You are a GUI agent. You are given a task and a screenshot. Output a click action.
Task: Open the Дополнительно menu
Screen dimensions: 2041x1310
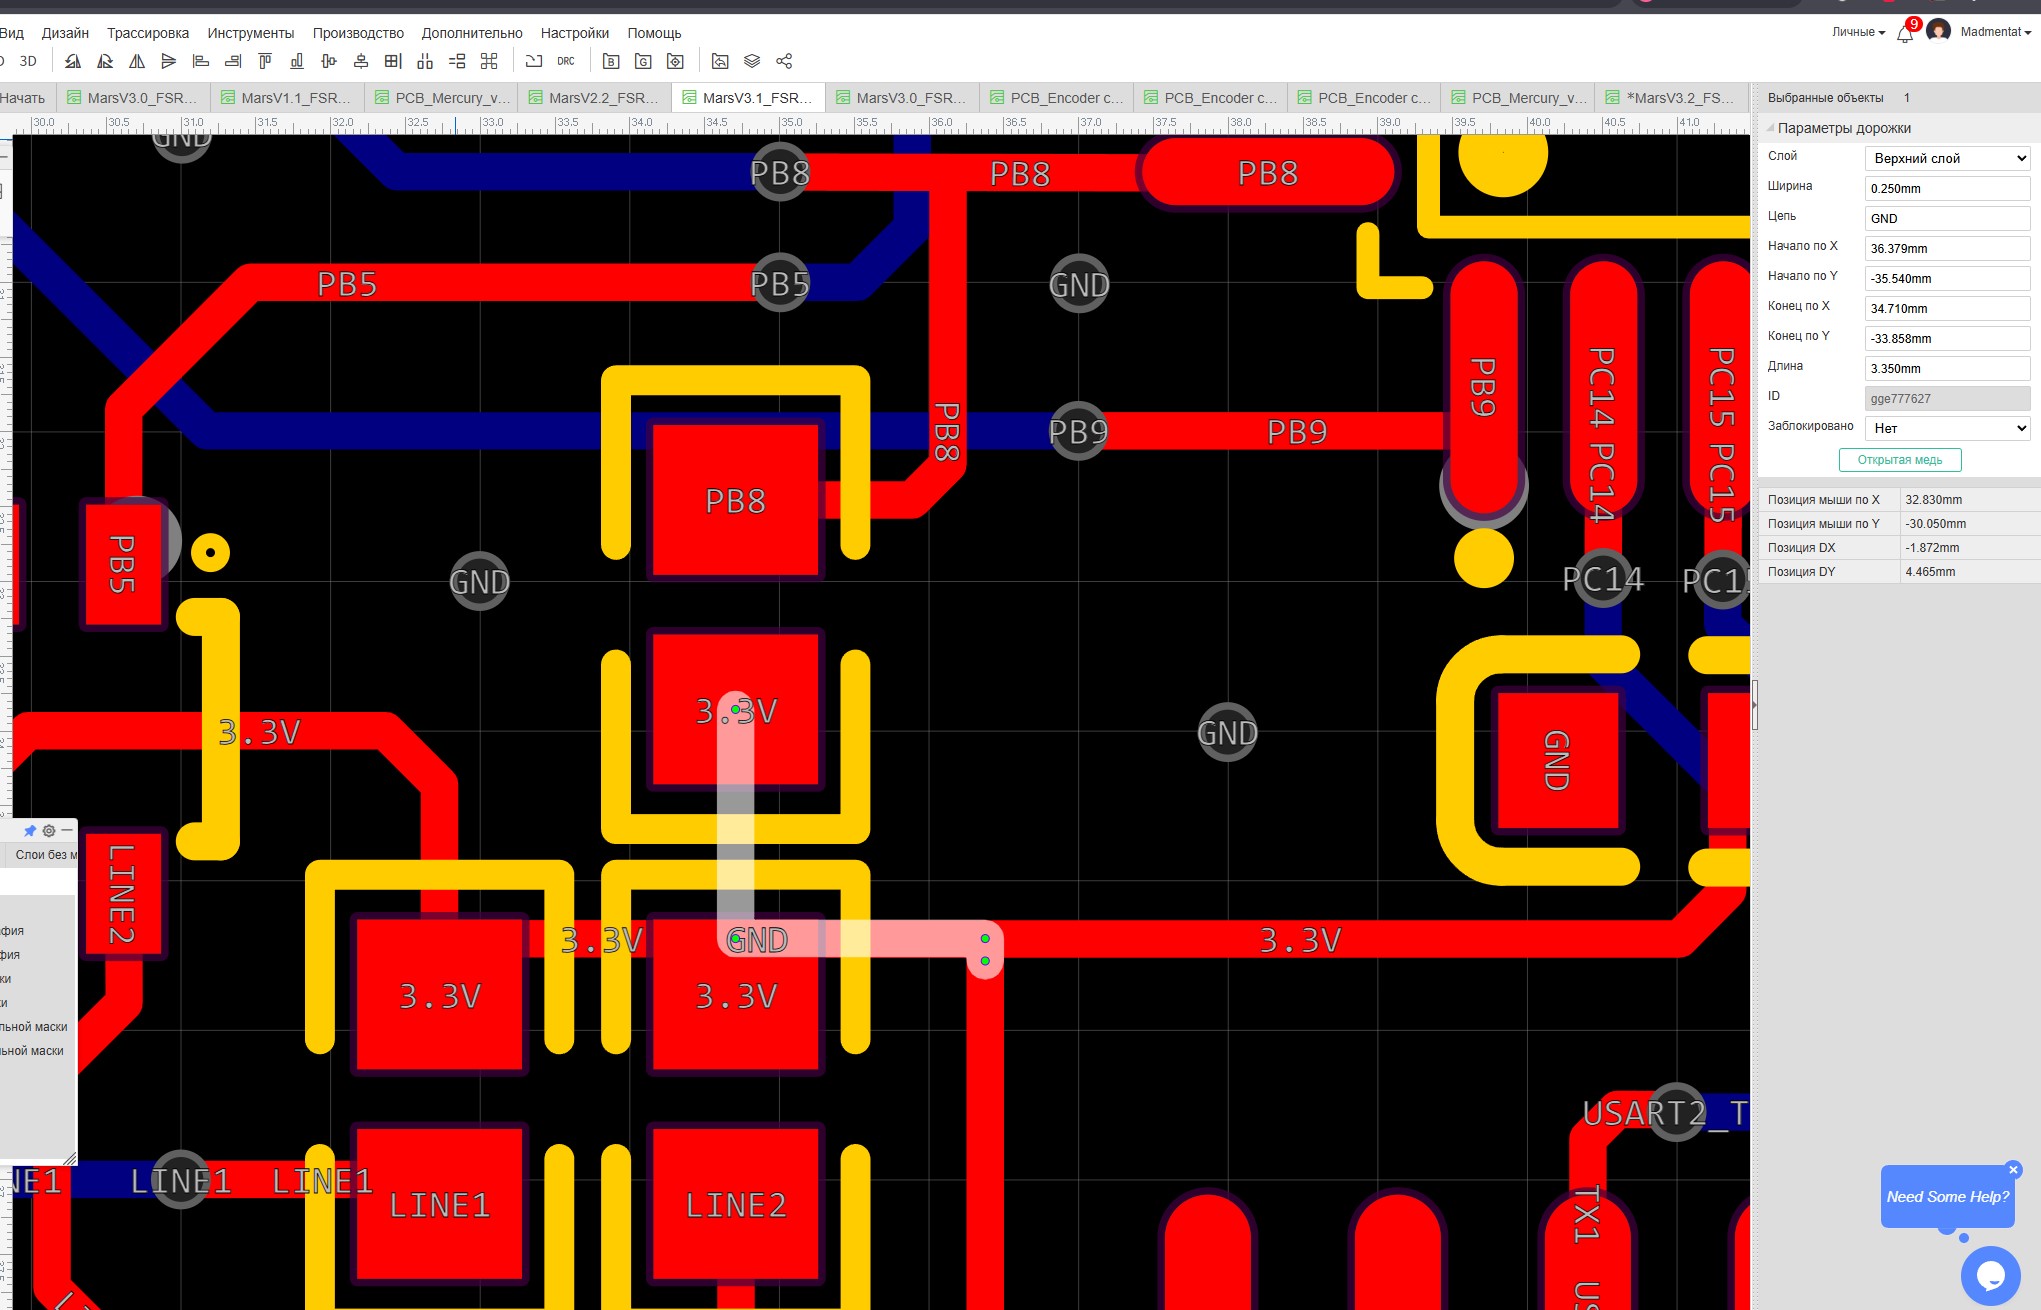coord(472,33)
